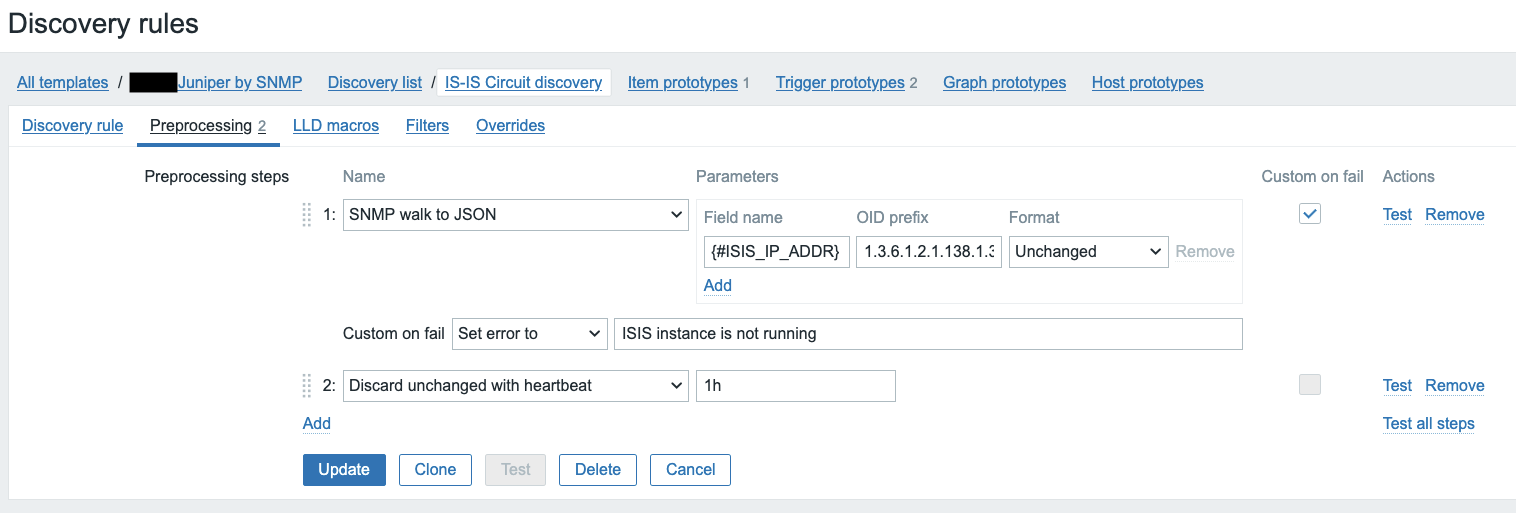The width and height of the screenshot is (1516, 513).
Task: Click drag handle icon for step 2
Action: tap(307, 386)
